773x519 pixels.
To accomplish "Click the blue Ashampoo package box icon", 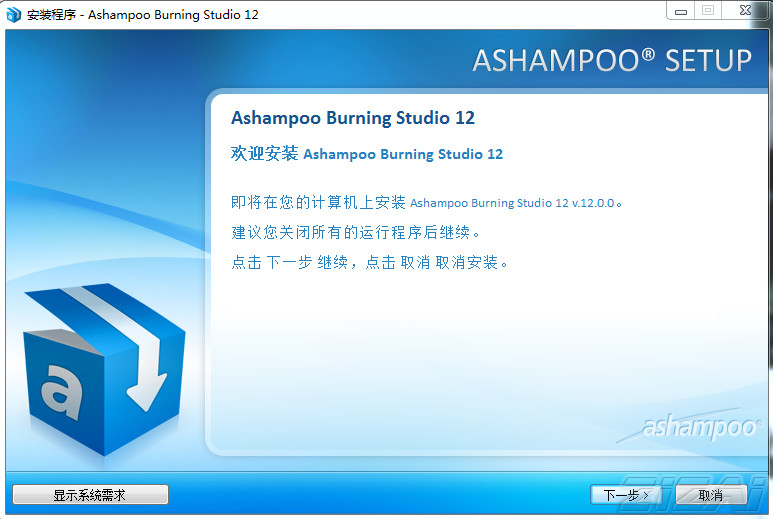I will (x=105, y=369).
